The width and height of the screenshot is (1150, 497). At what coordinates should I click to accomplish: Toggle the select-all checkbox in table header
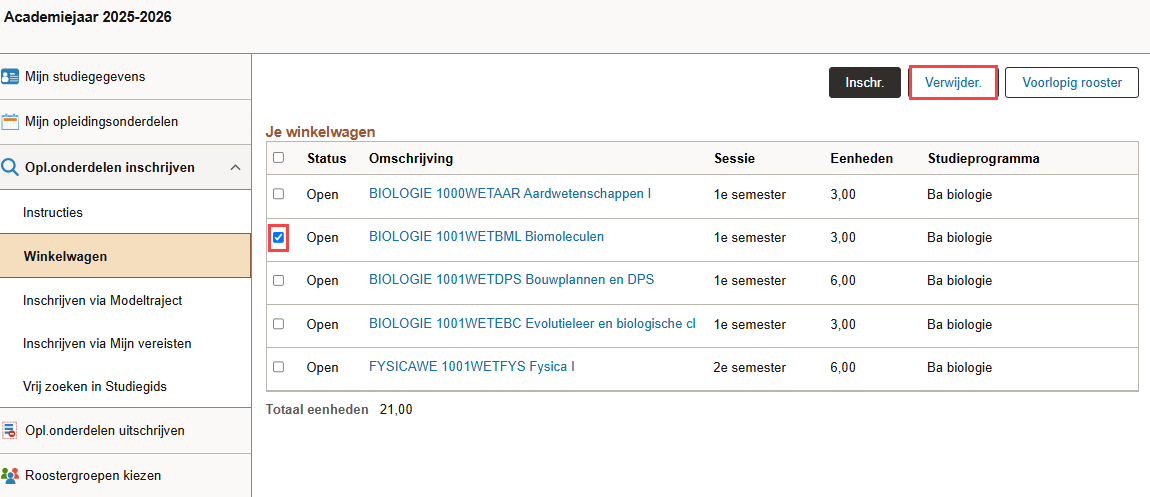point(278,158)
